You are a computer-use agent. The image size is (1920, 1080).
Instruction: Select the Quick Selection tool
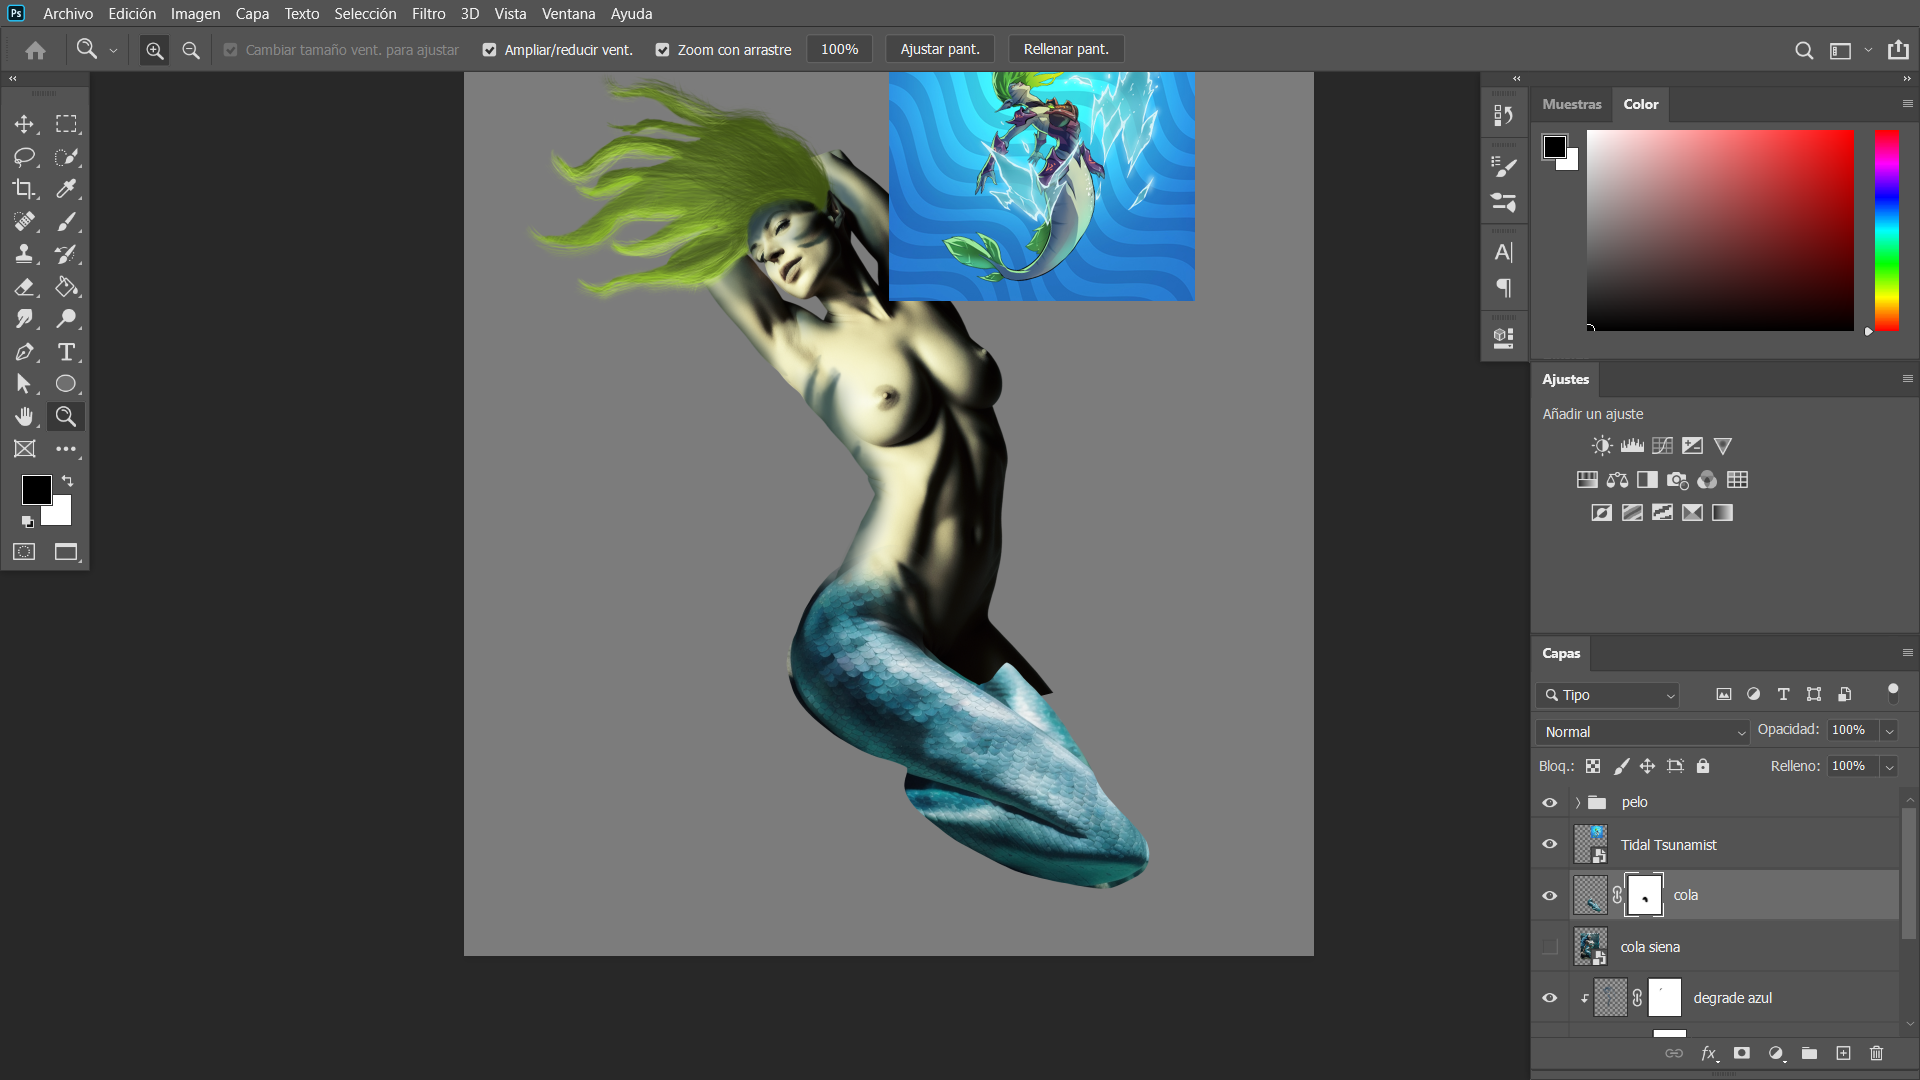(x=66, y=157)
